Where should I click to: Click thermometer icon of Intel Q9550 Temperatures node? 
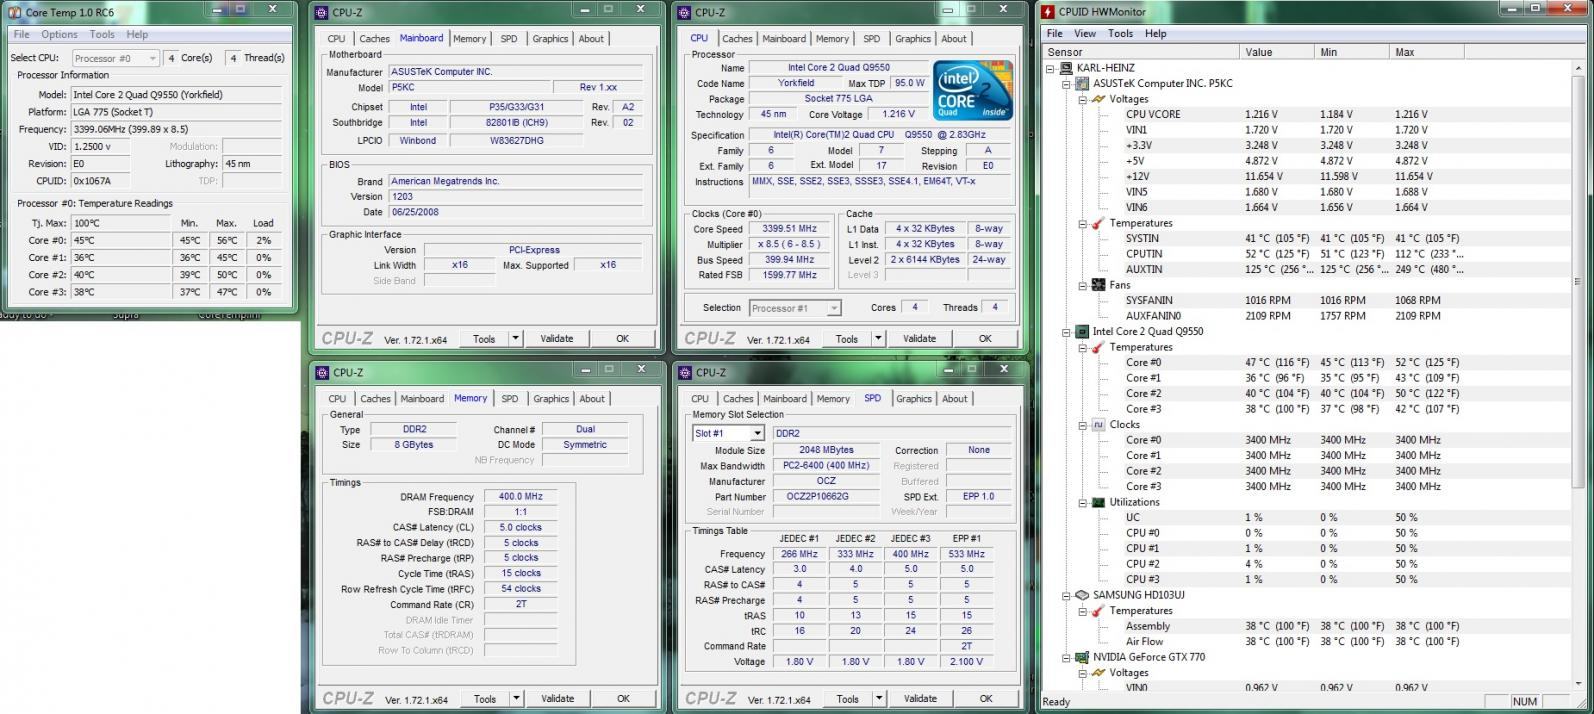1098,347
